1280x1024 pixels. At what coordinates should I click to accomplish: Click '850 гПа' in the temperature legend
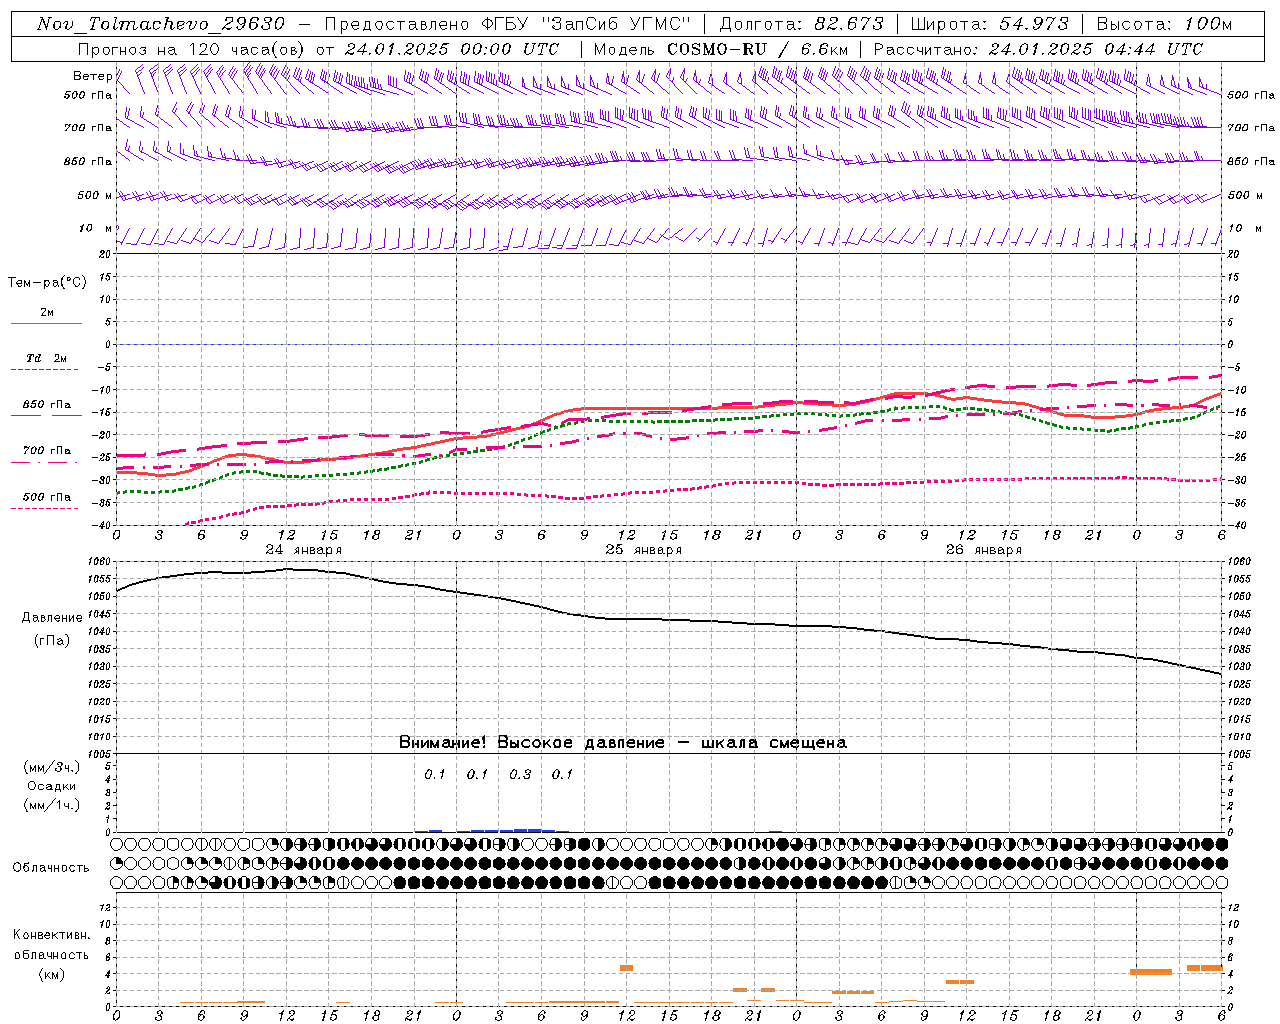(47, 405)
